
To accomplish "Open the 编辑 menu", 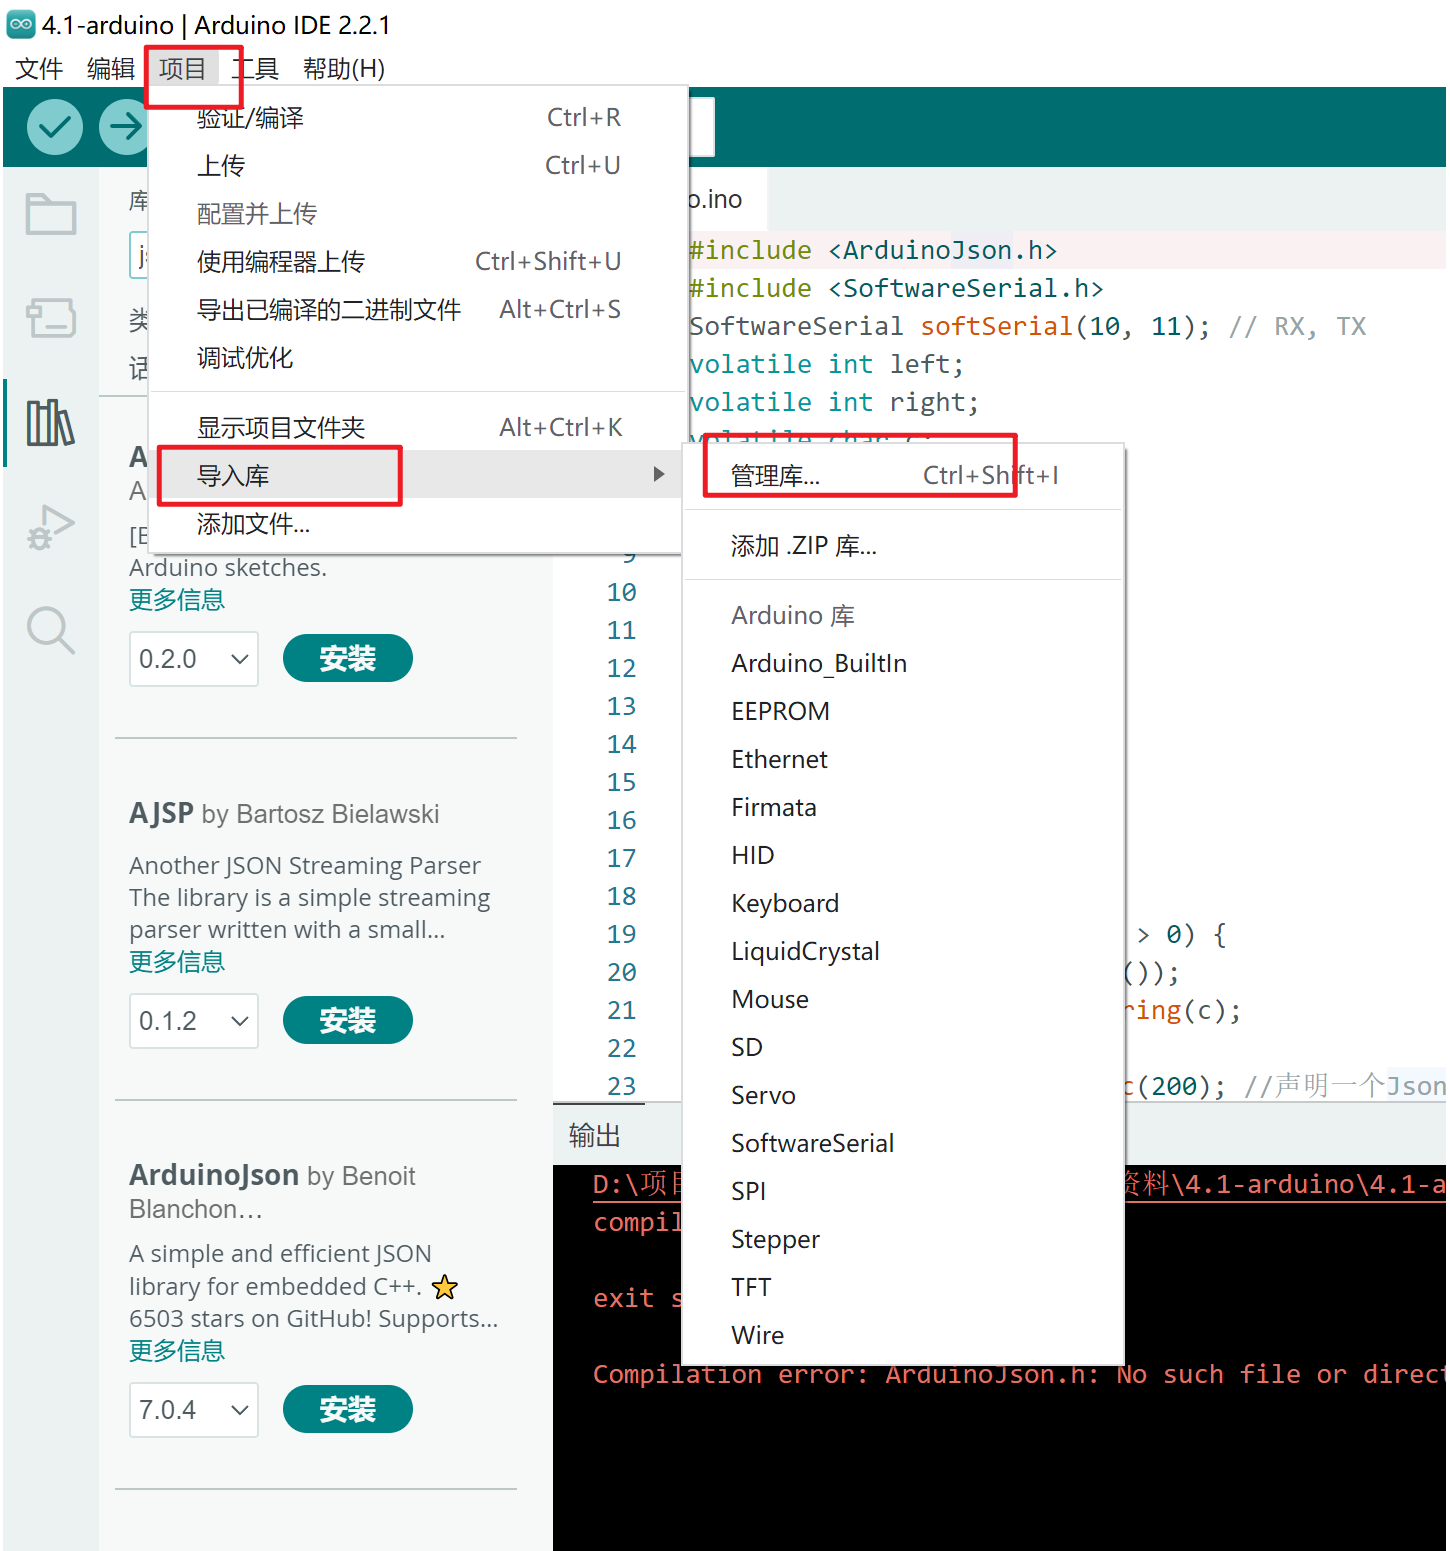I will click(x=111, y=68).
